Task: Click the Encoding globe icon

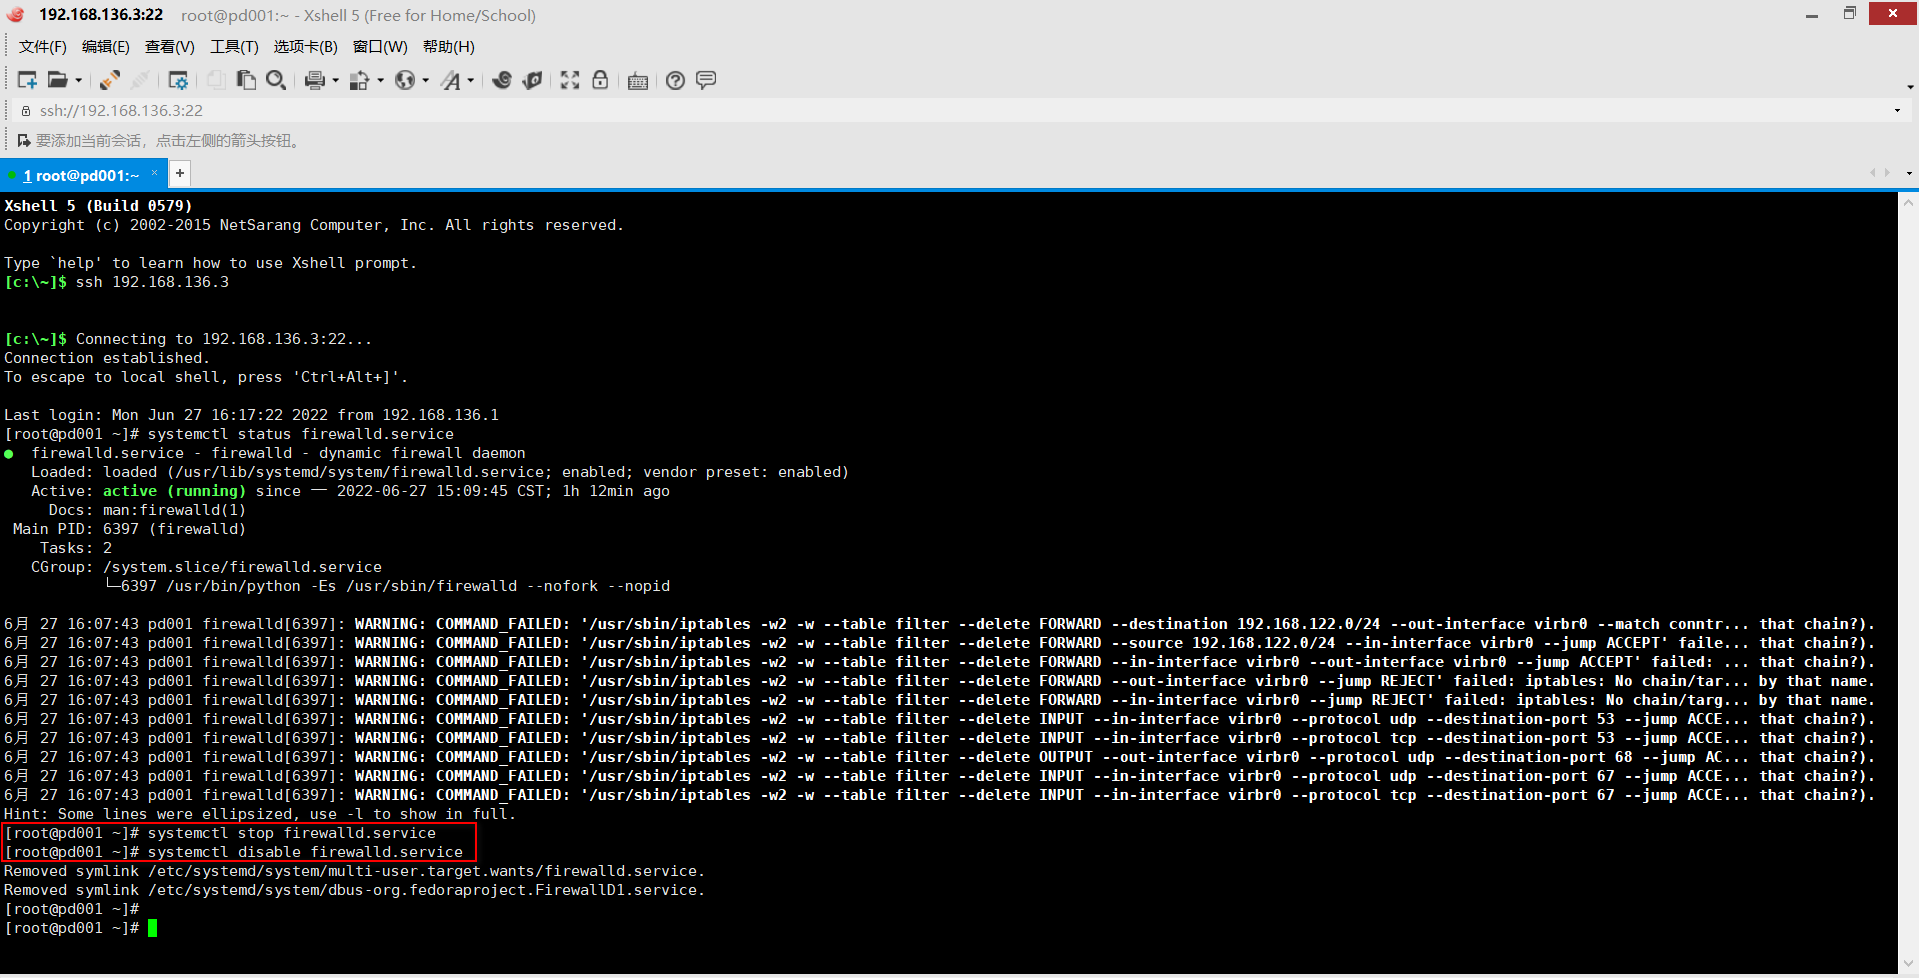Action: coord(404,80)
